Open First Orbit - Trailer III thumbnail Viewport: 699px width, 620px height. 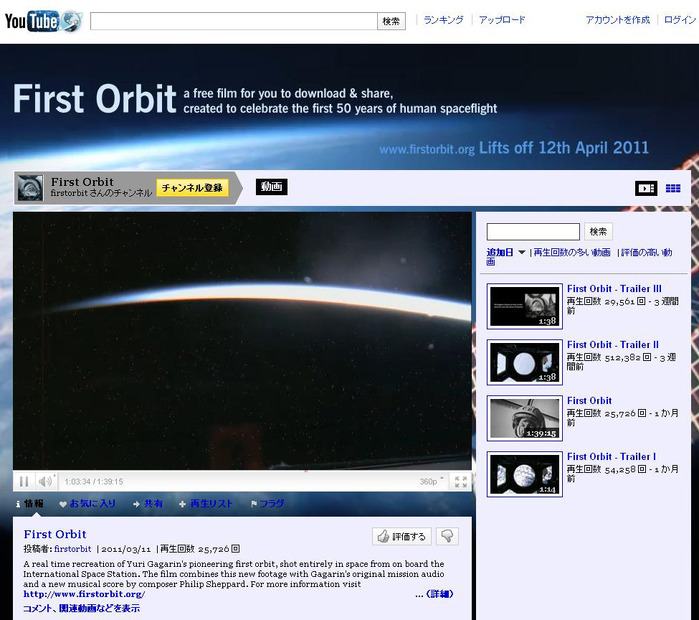pyautogui.click(x=525, y=306)
